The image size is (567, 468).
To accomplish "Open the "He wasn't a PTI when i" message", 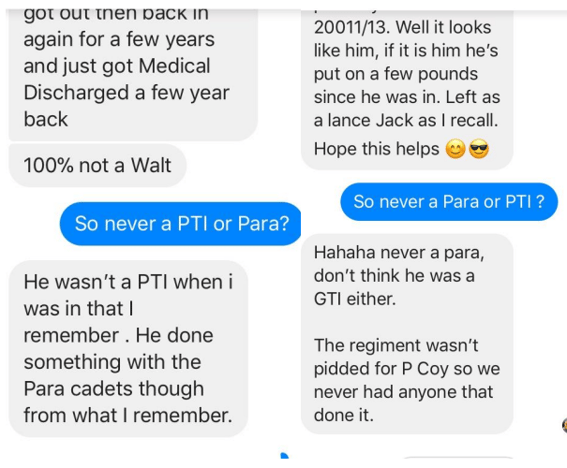I will pos(128,348).
